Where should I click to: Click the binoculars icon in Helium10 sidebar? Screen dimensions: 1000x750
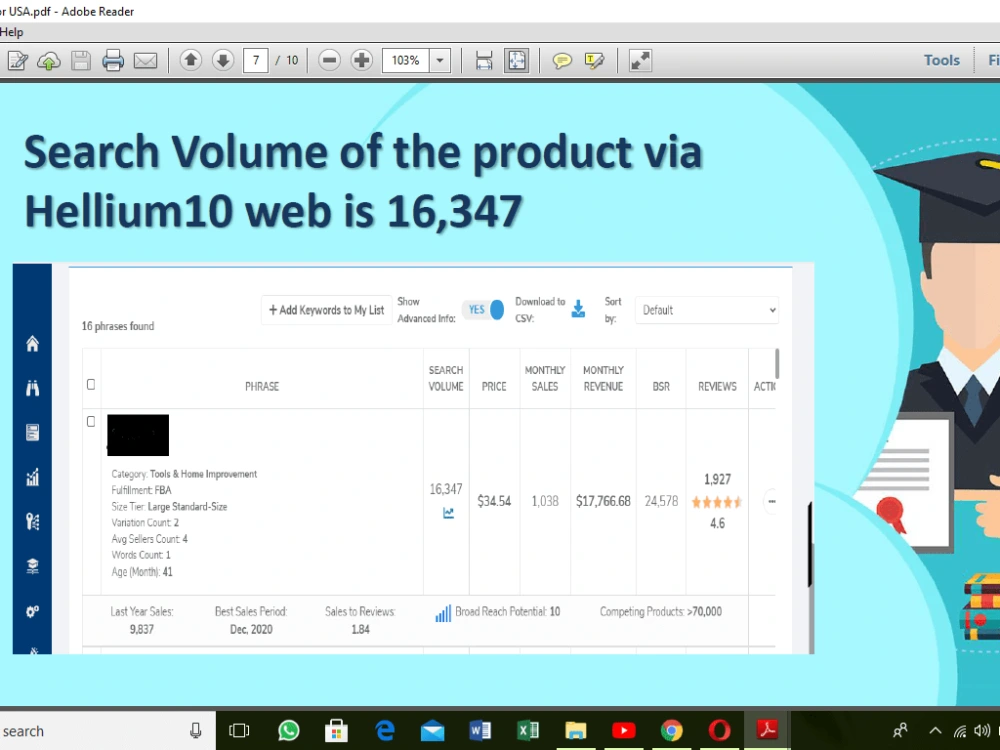pos(33,388)
